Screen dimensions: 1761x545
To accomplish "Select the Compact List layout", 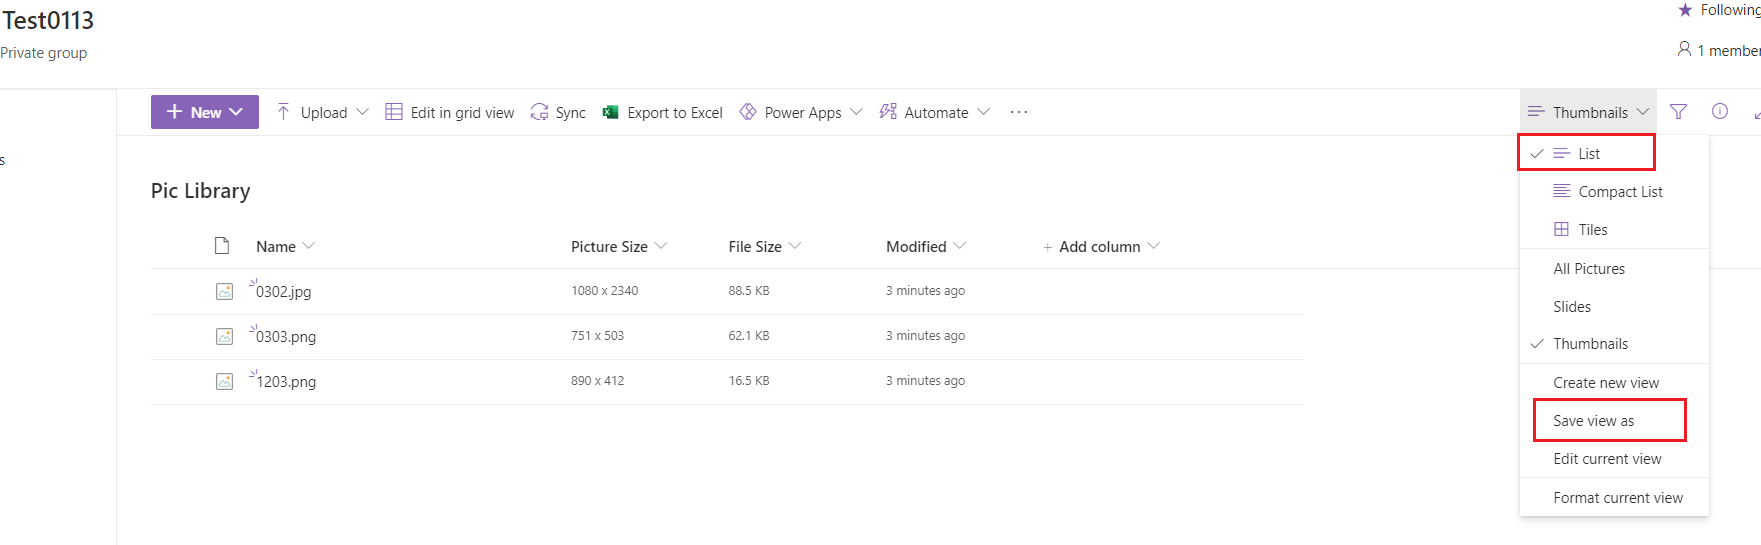I will coord(1614,191).
